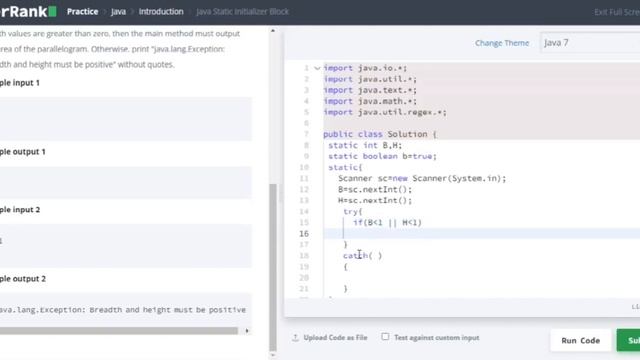The height and width of the screenshot is (360, 640).
Task: Click 'static{' on line 10
Action: point(345,167)
